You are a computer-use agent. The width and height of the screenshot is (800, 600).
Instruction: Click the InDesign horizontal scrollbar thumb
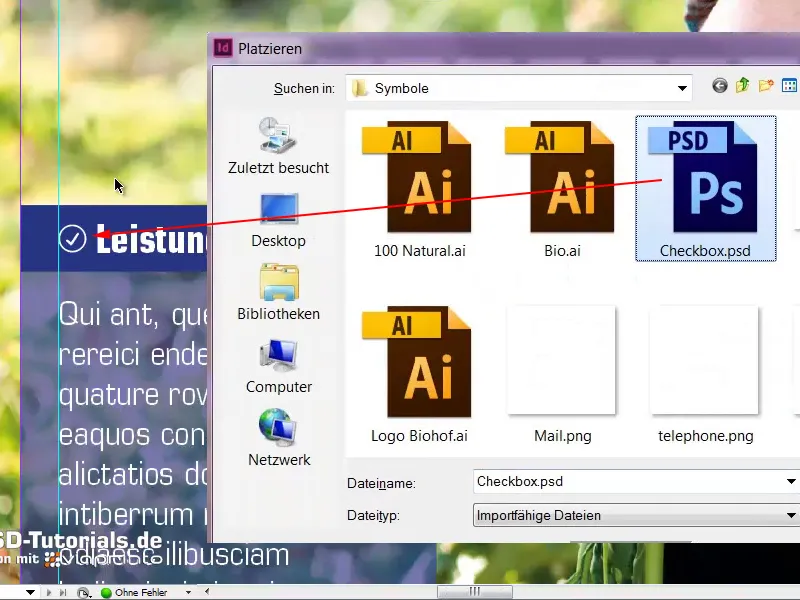[x=474, y=592]
